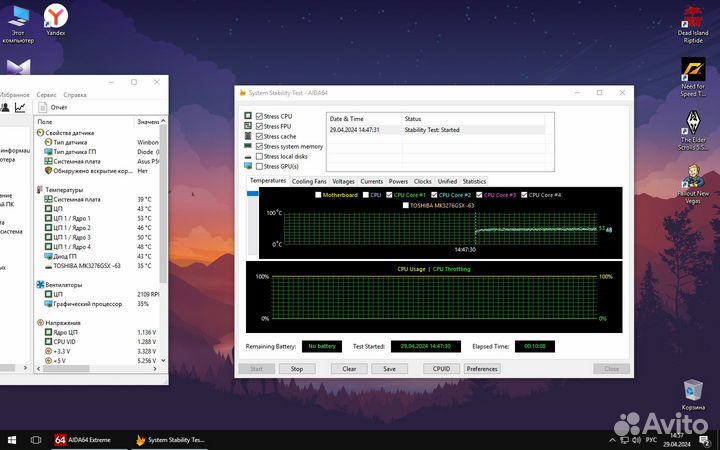
Task: Click scroll-down arrow of AIDA64 sensor list
Action: click(163, 361)
